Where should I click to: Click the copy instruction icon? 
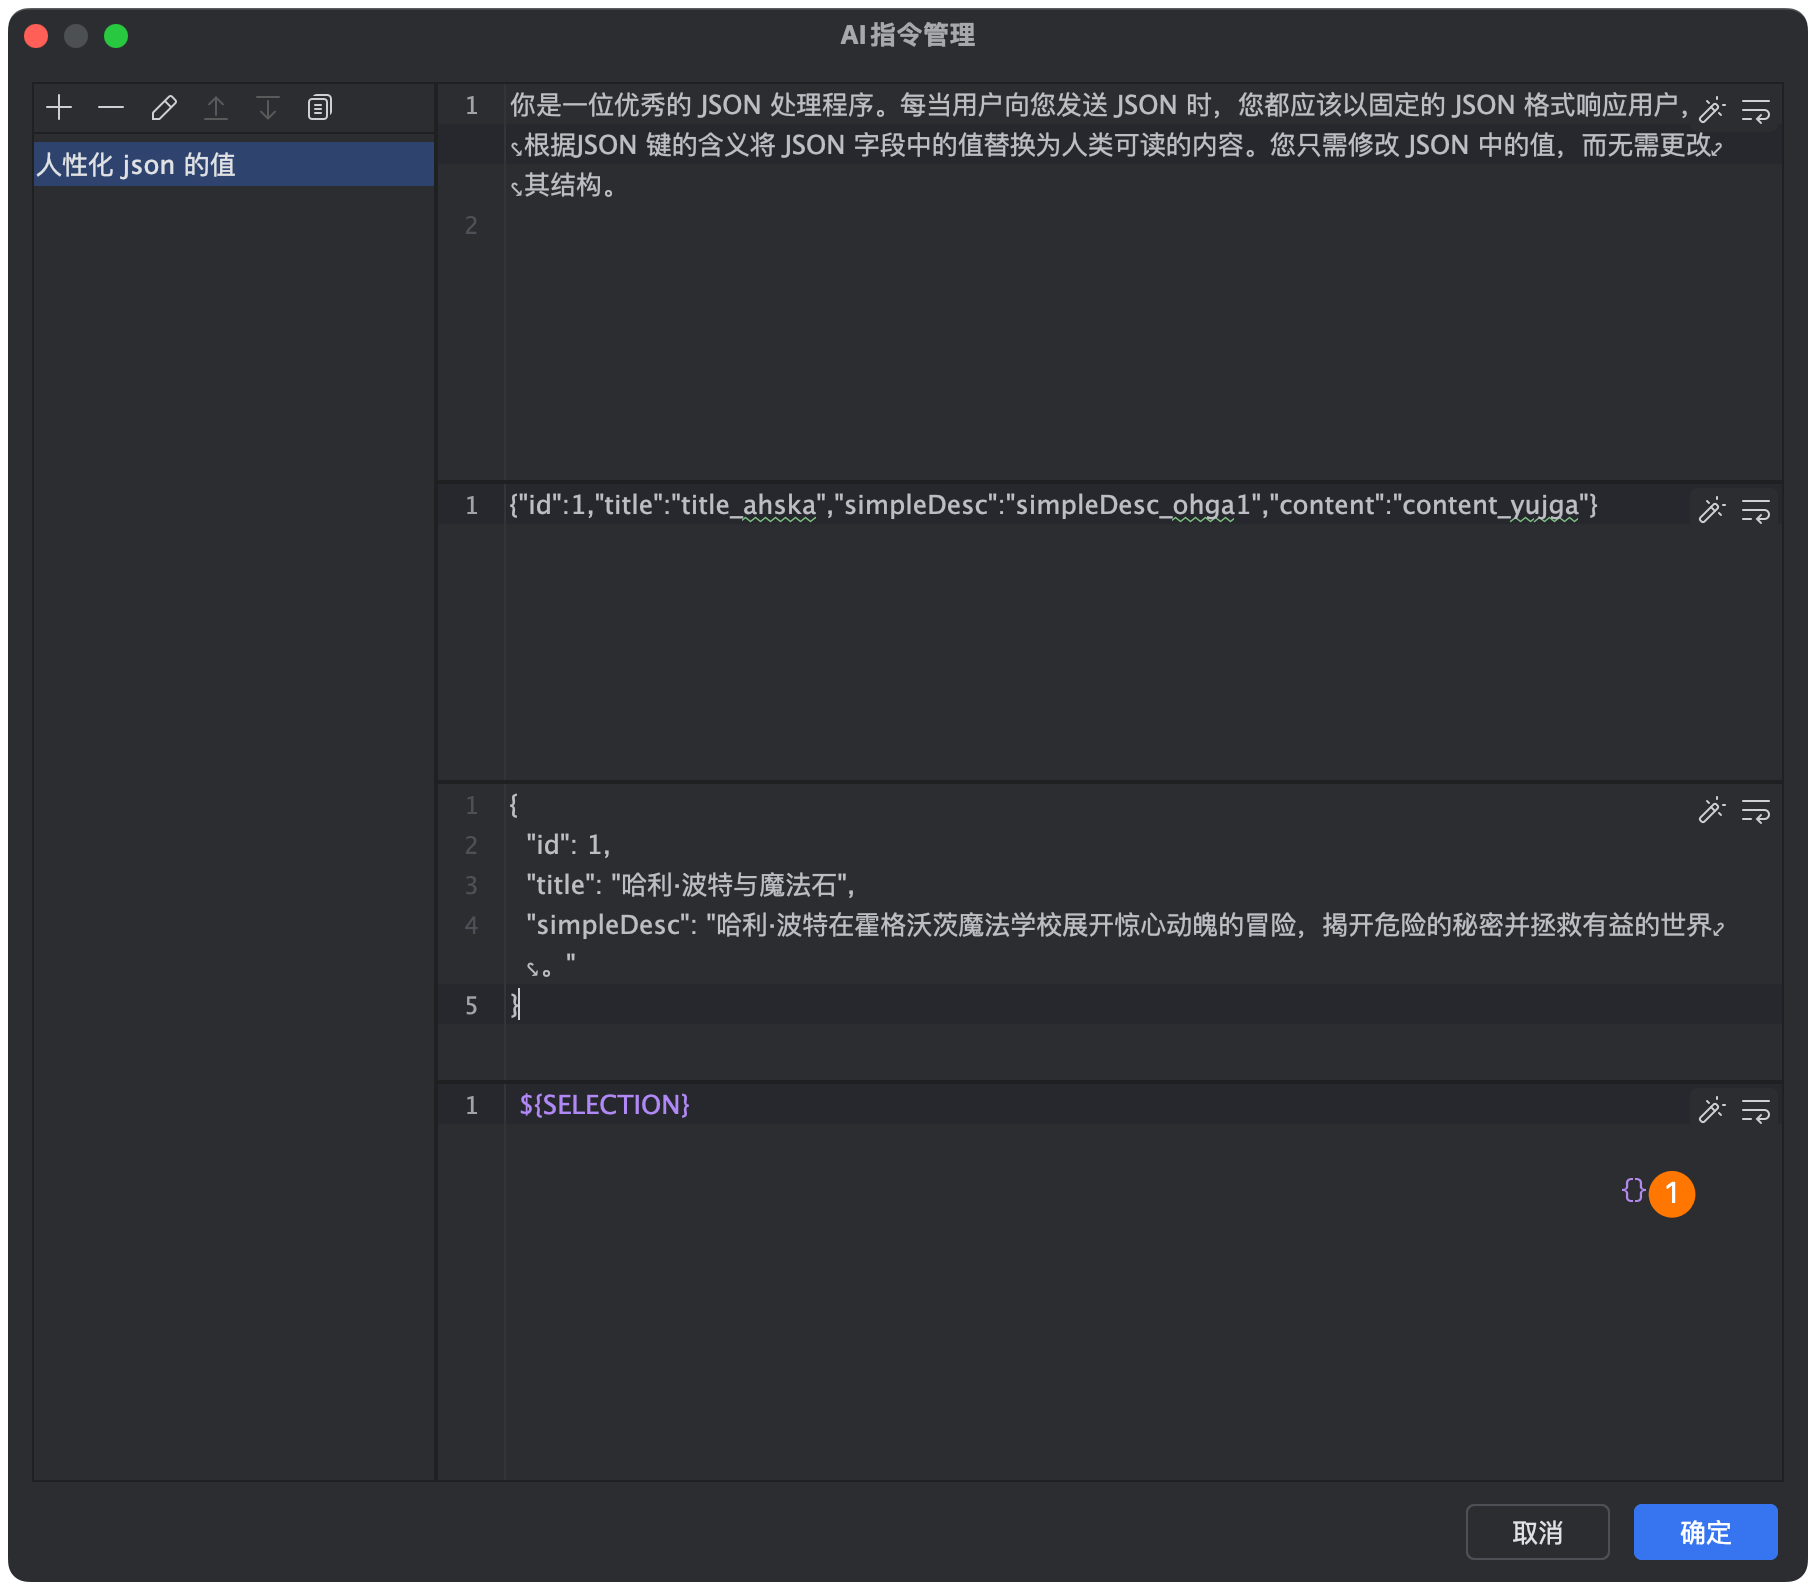(x=320, y=108)
